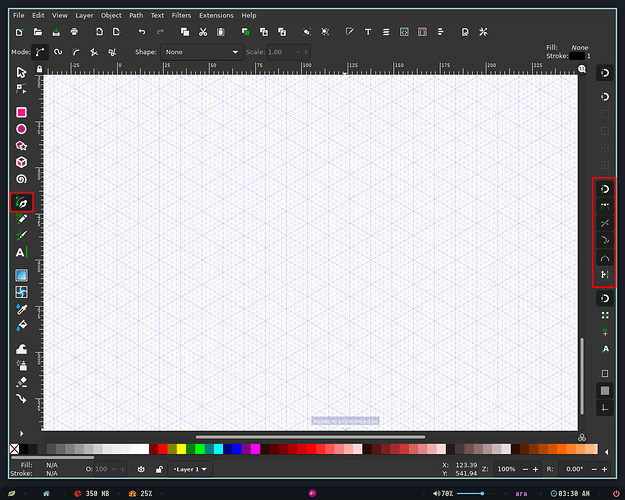Select the Spiral tool

pos(22,179)
